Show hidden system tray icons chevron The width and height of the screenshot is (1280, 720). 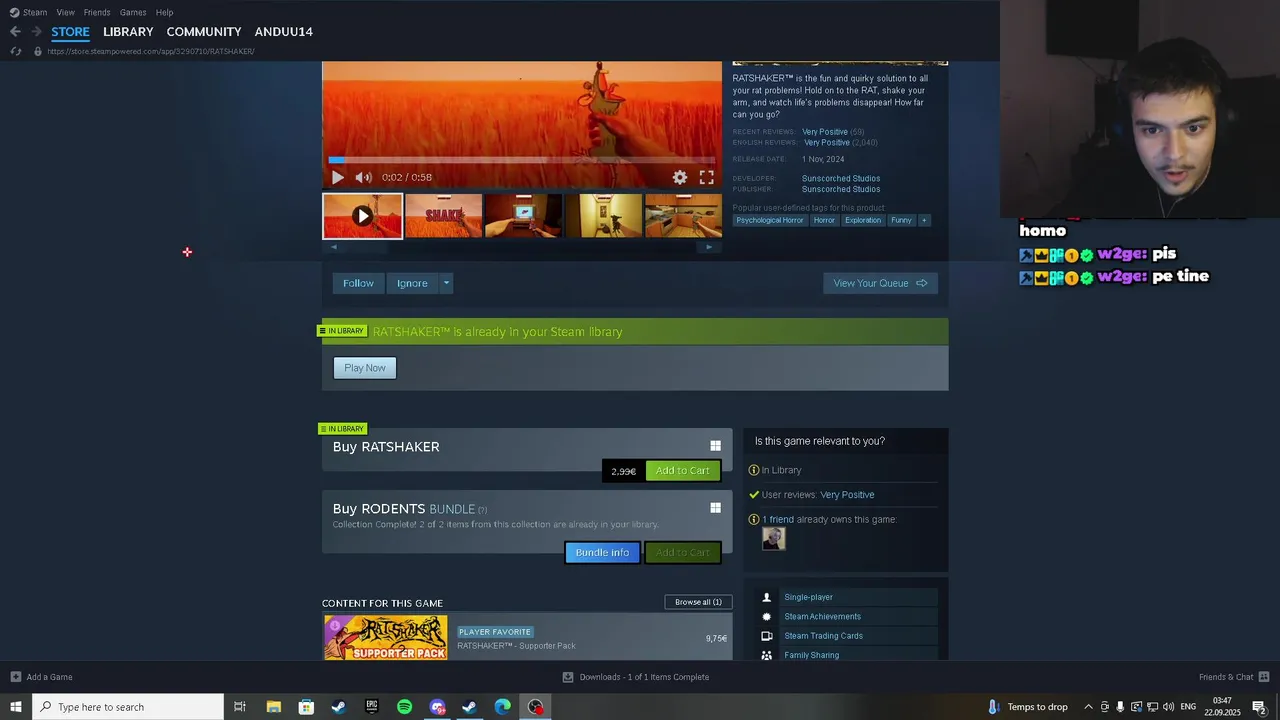coord(1088,707)
